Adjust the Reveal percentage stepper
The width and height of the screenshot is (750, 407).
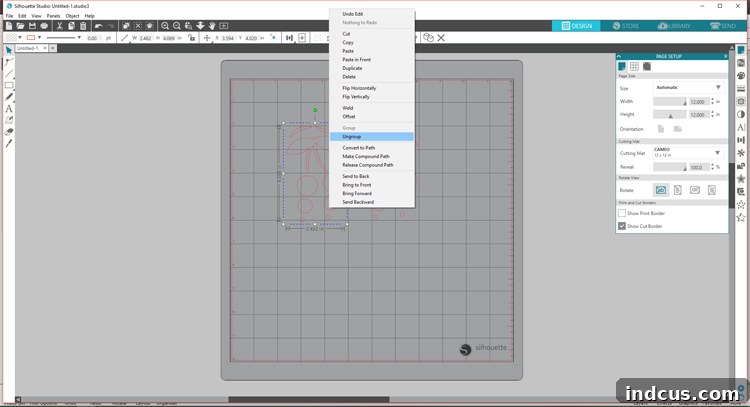point(712,167)
